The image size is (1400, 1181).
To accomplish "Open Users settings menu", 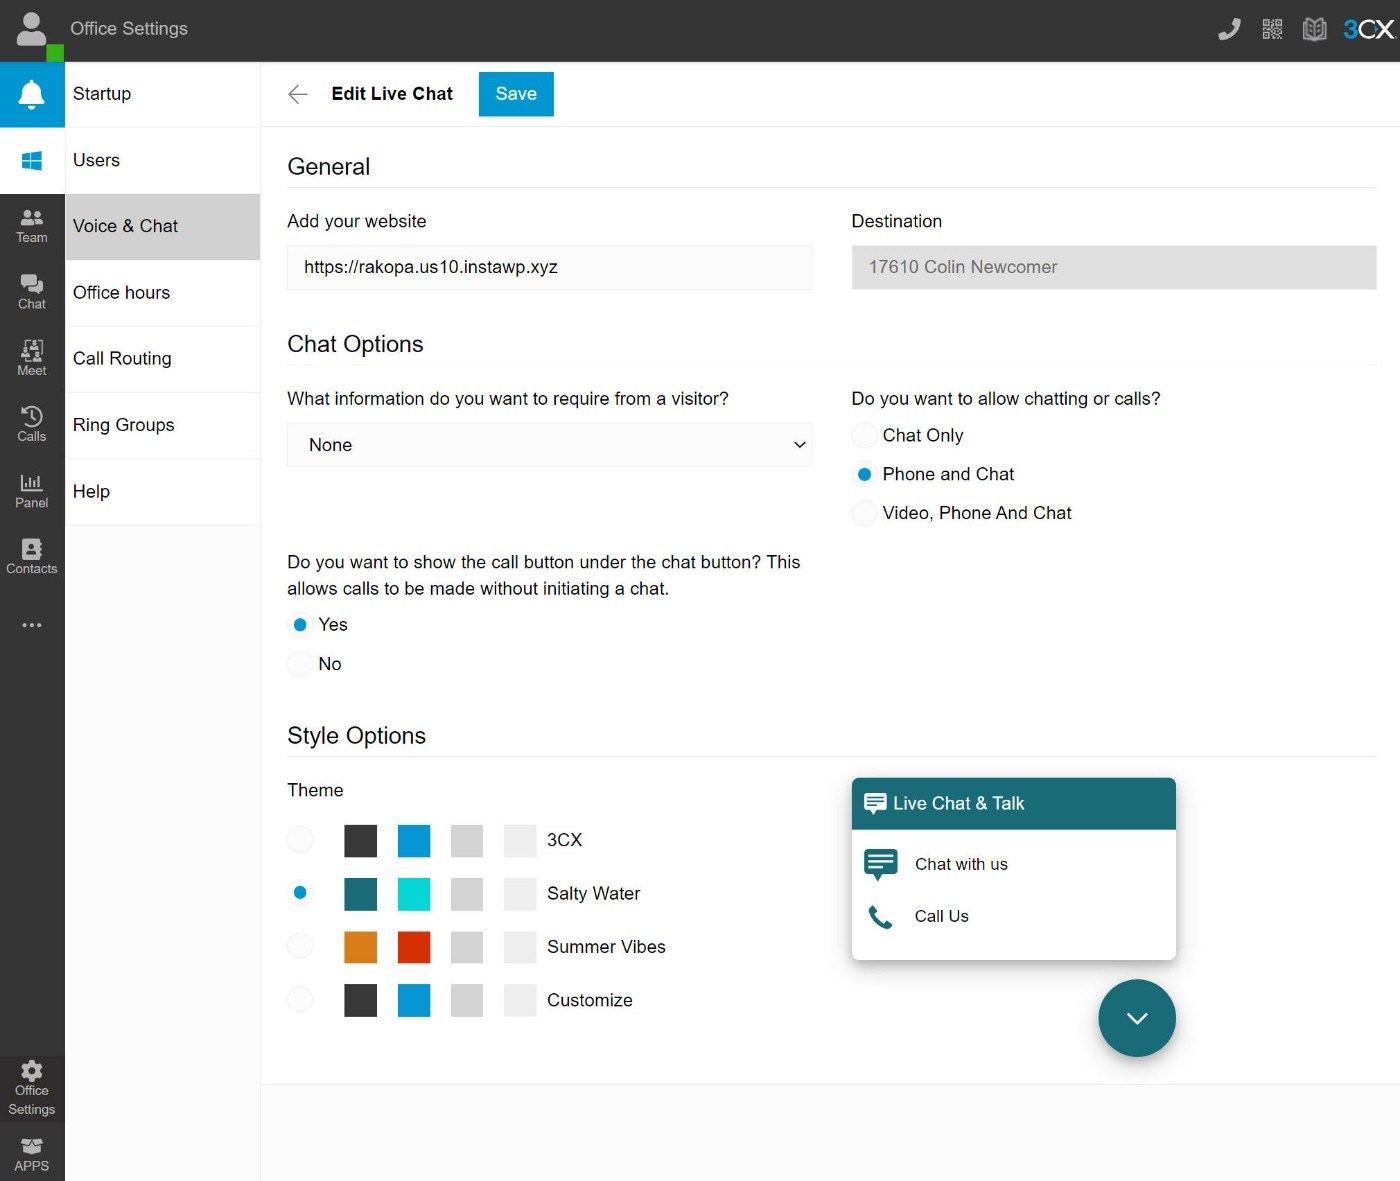I will click(x=162, y=160).
